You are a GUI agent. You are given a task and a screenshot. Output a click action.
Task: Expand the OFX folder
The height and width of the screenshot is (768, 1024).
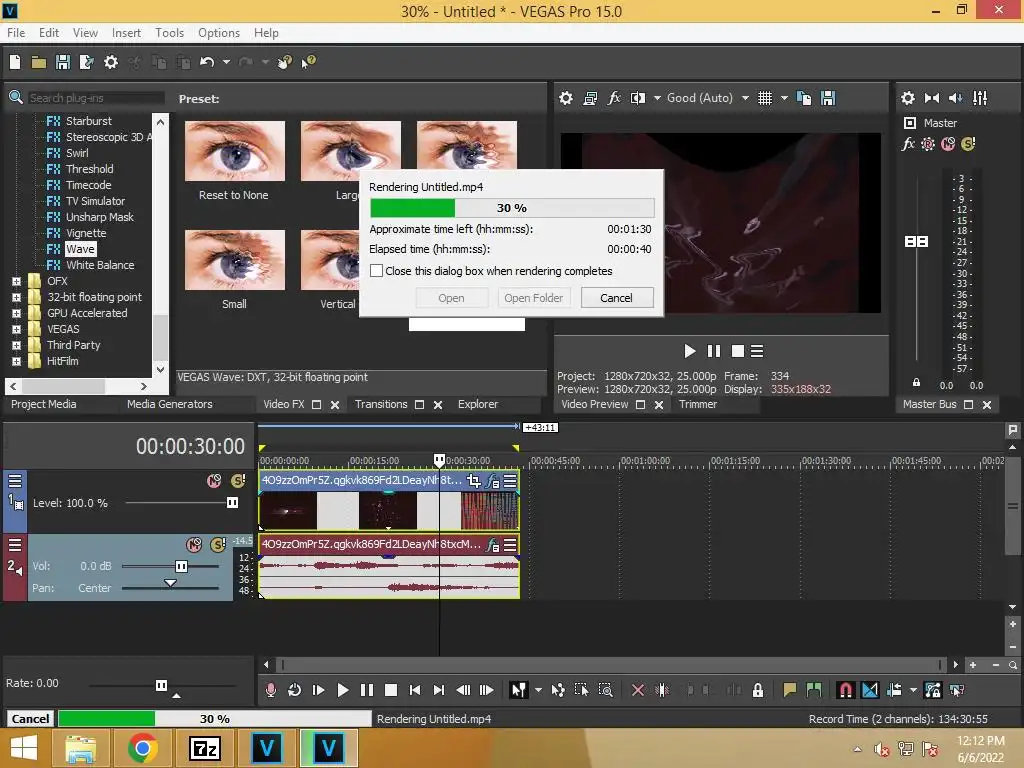click(16, 281)
